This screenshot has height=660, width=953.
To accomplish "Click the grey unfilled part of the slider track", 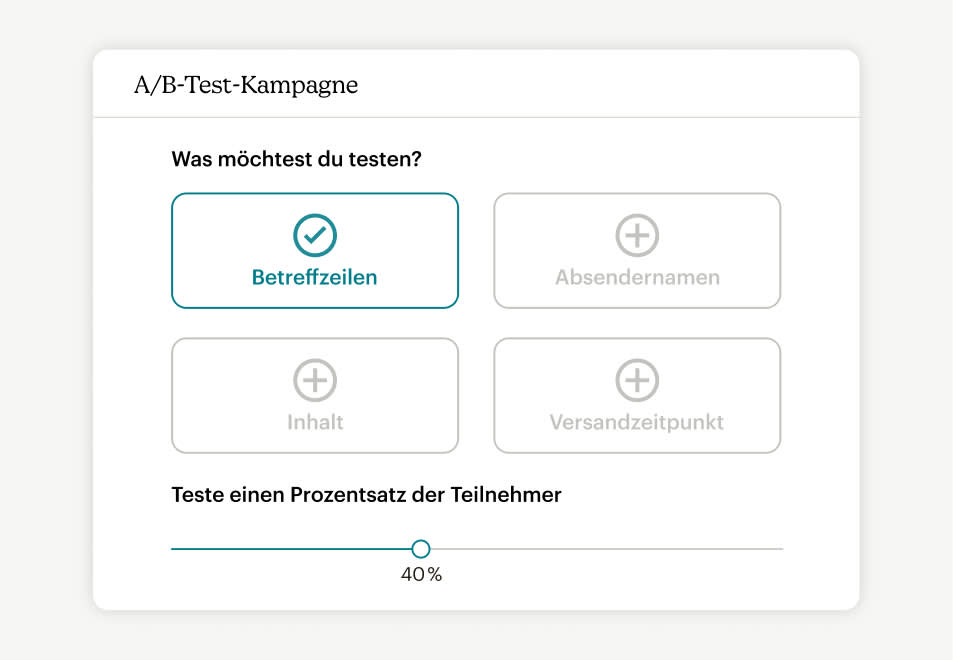I will [x=607, y=549].
